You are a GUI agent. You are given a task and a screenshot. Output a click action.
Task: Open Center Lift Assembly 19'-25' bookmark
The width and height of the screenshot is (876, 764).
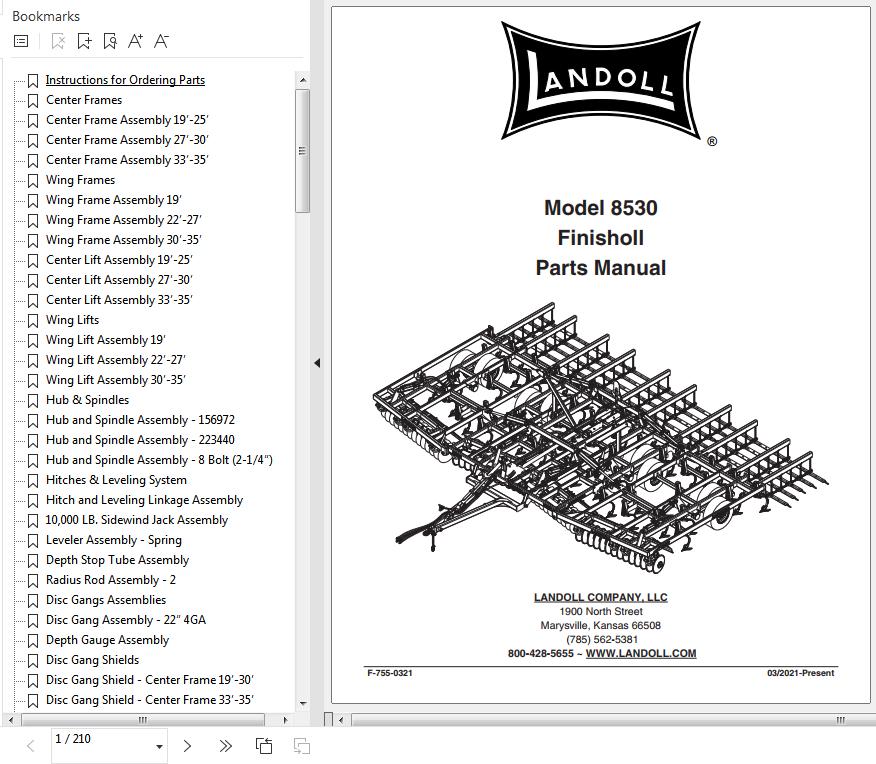pos(119,260)
